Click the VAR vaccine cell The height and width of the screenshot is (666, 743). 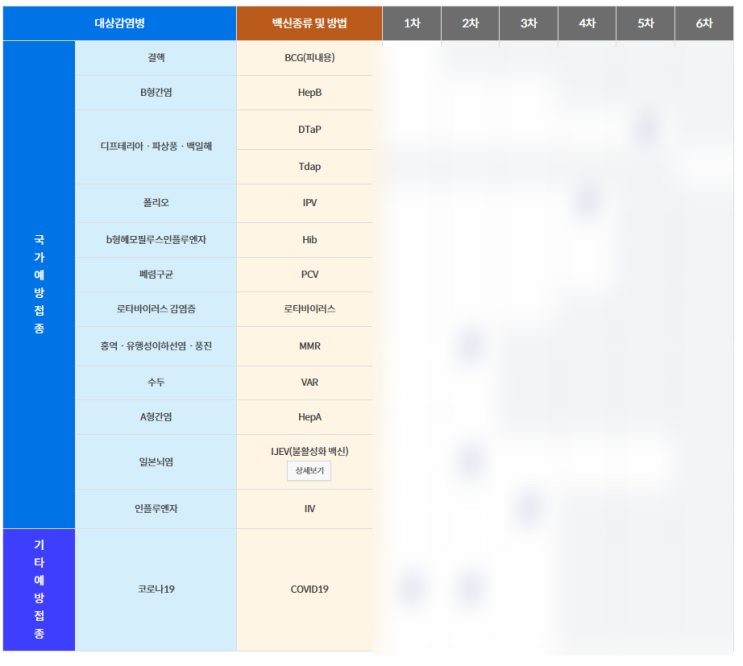click(x=309, y=383)
